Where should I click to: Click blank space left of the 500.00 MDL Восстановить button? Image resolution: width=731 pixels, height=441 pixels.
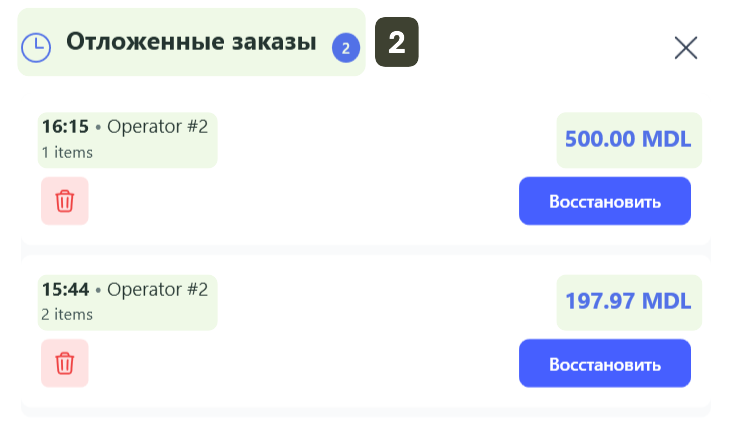pos(300,201)
